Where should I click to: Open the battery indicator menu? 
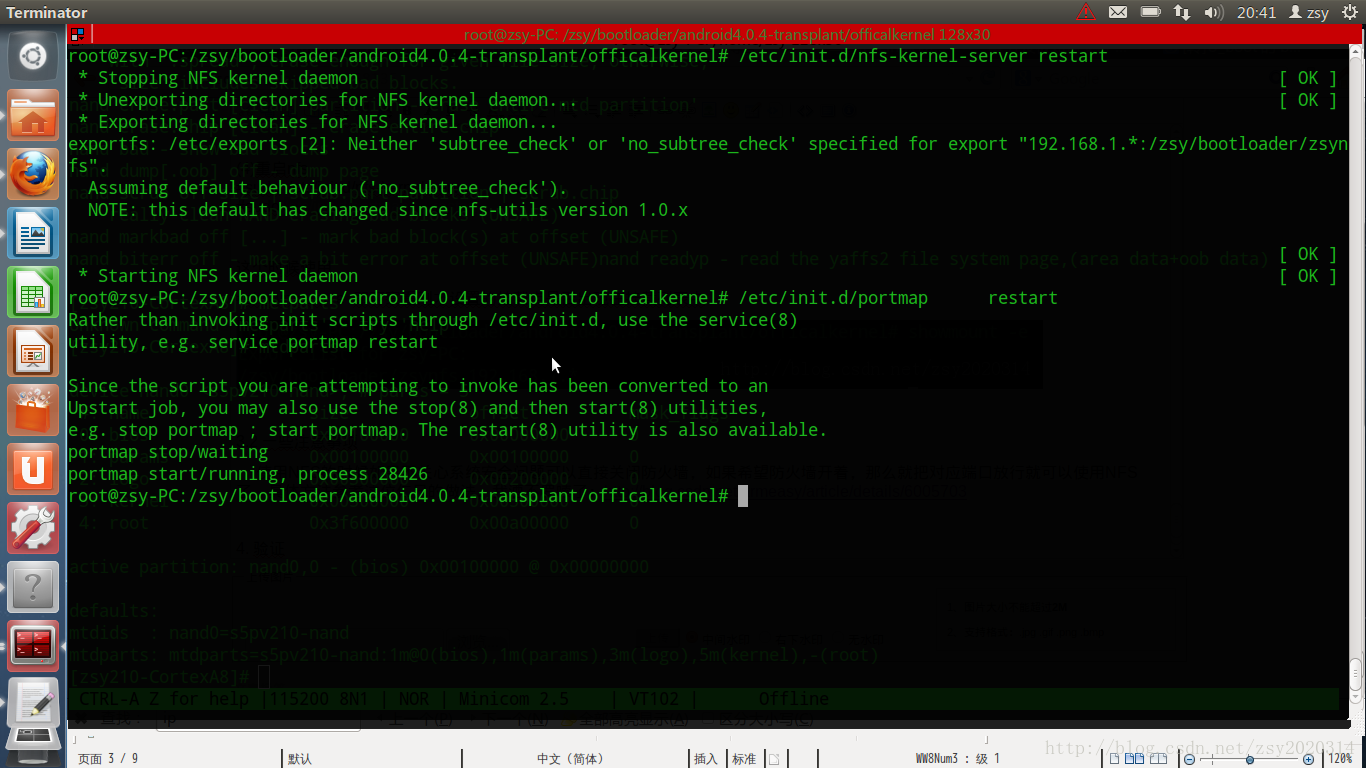(x=1150, y=12)
